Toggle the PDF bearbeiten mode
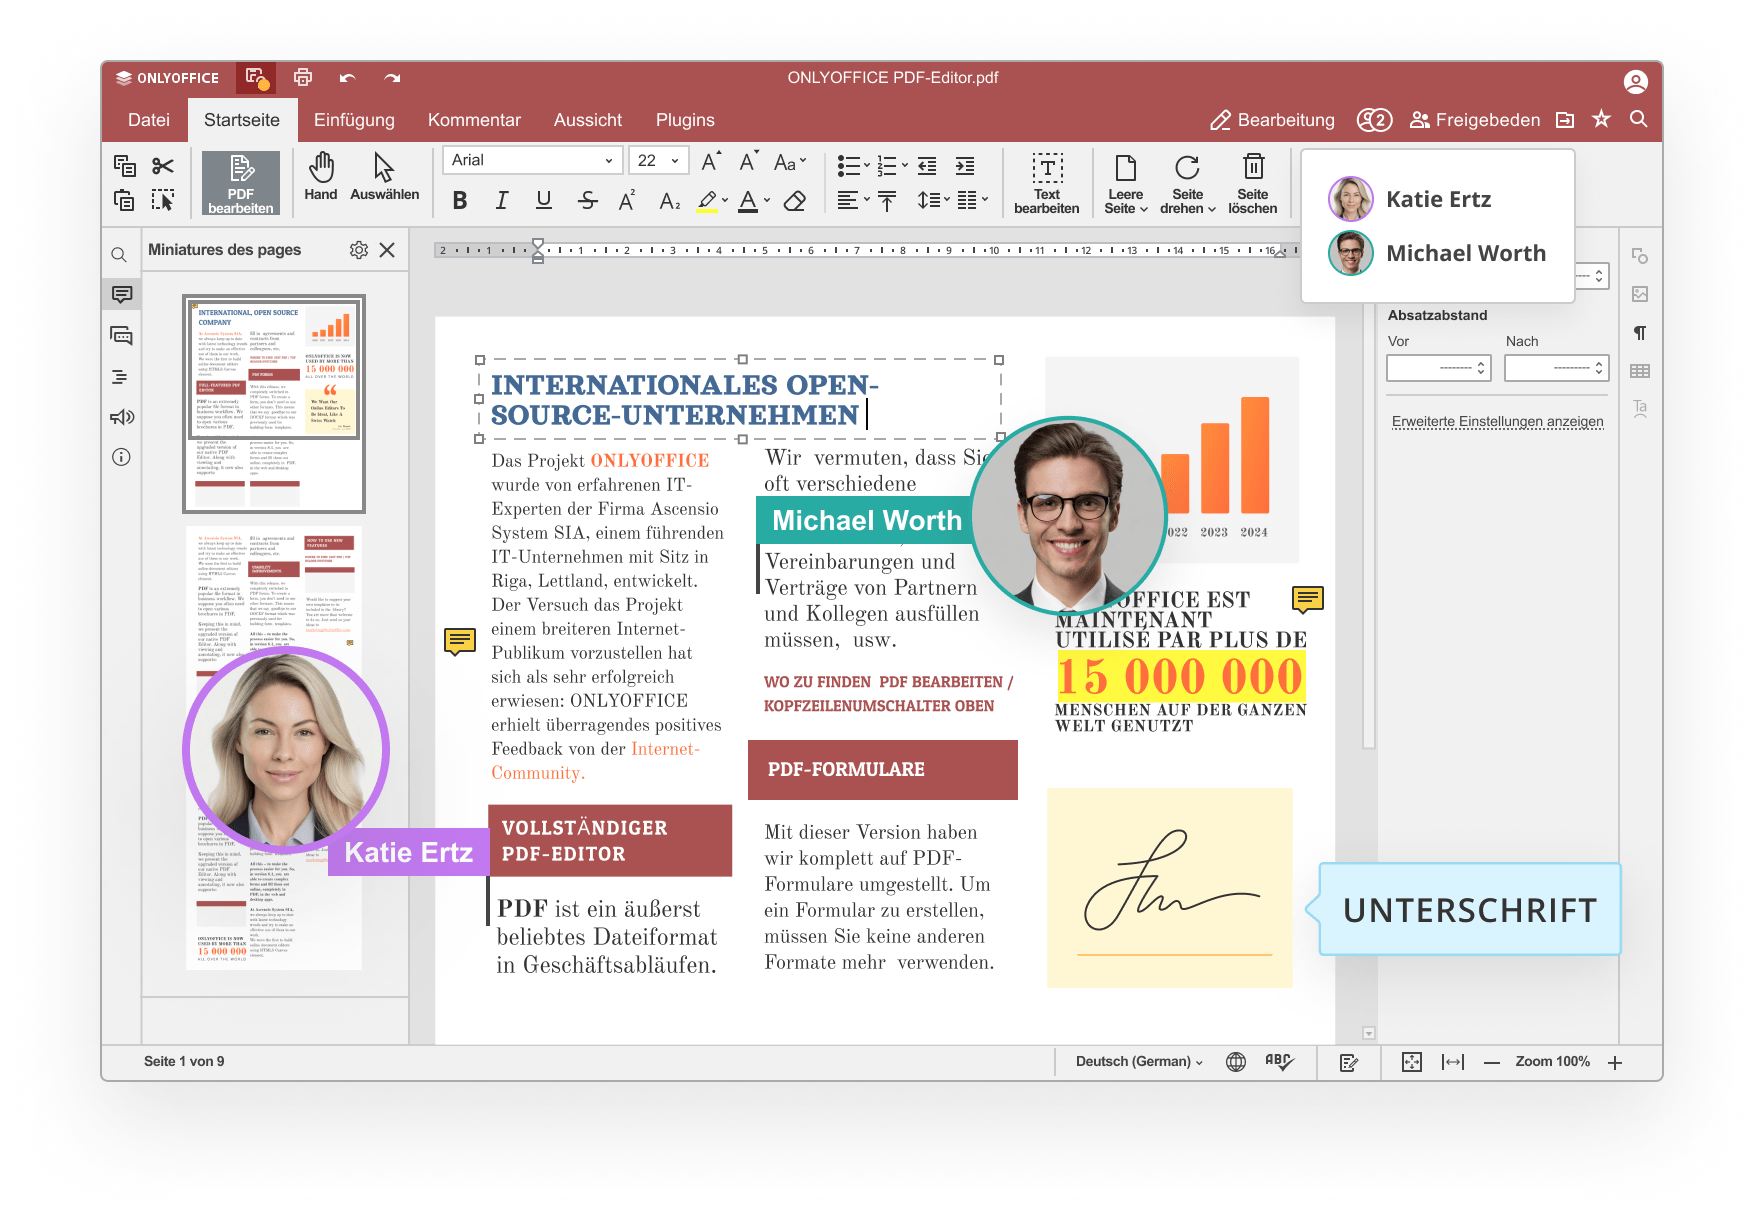This screenshot has height=1222, width=1764. coord(240,182)
